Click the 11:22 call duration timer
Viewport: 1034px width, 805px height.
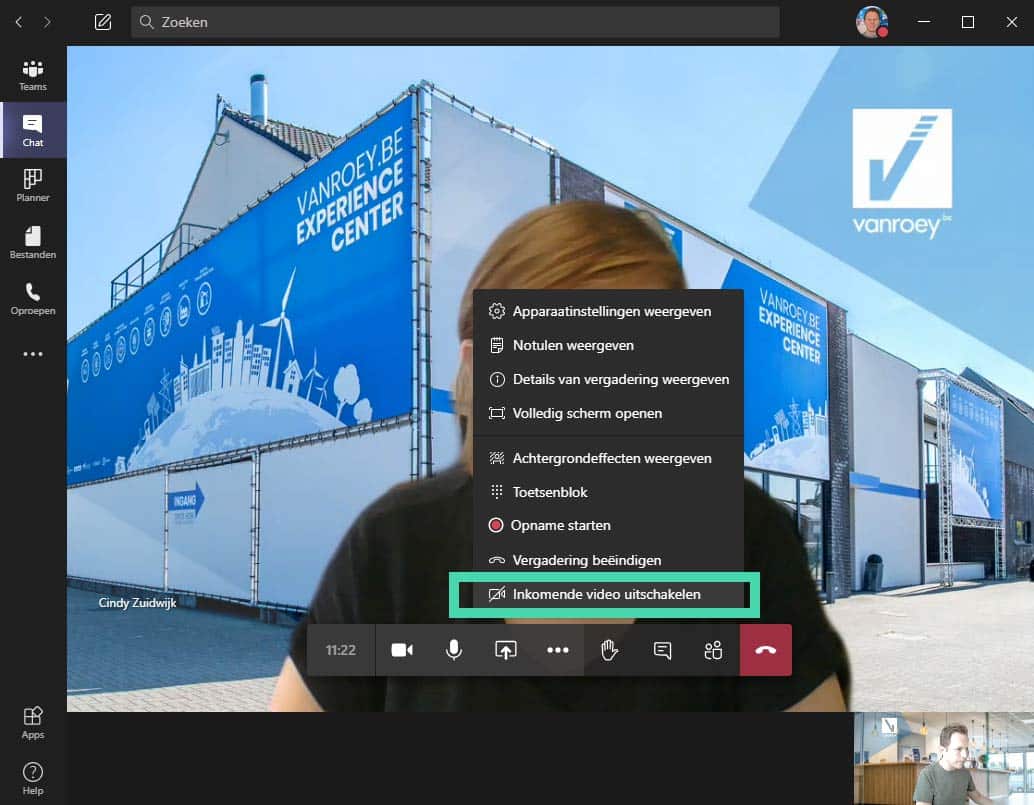click(x=340, y=650)
